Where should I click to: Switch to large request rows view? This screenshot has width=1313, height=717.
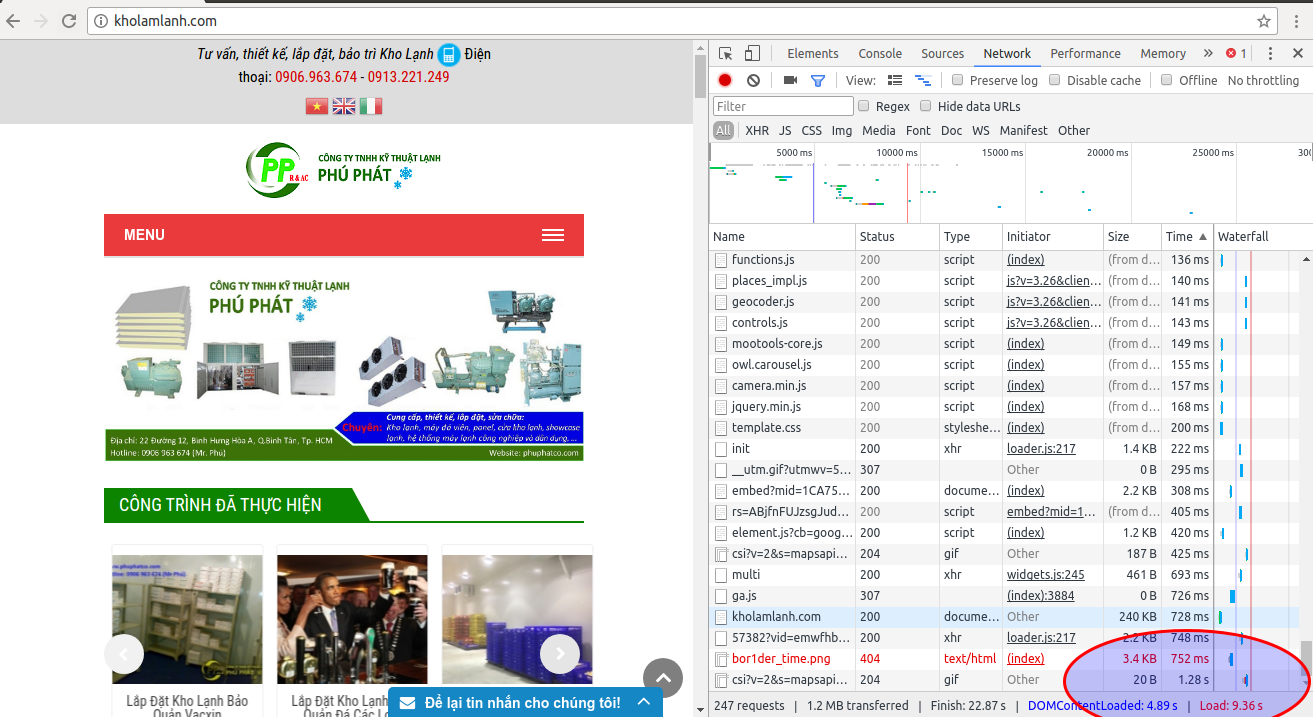coord(895,80)
